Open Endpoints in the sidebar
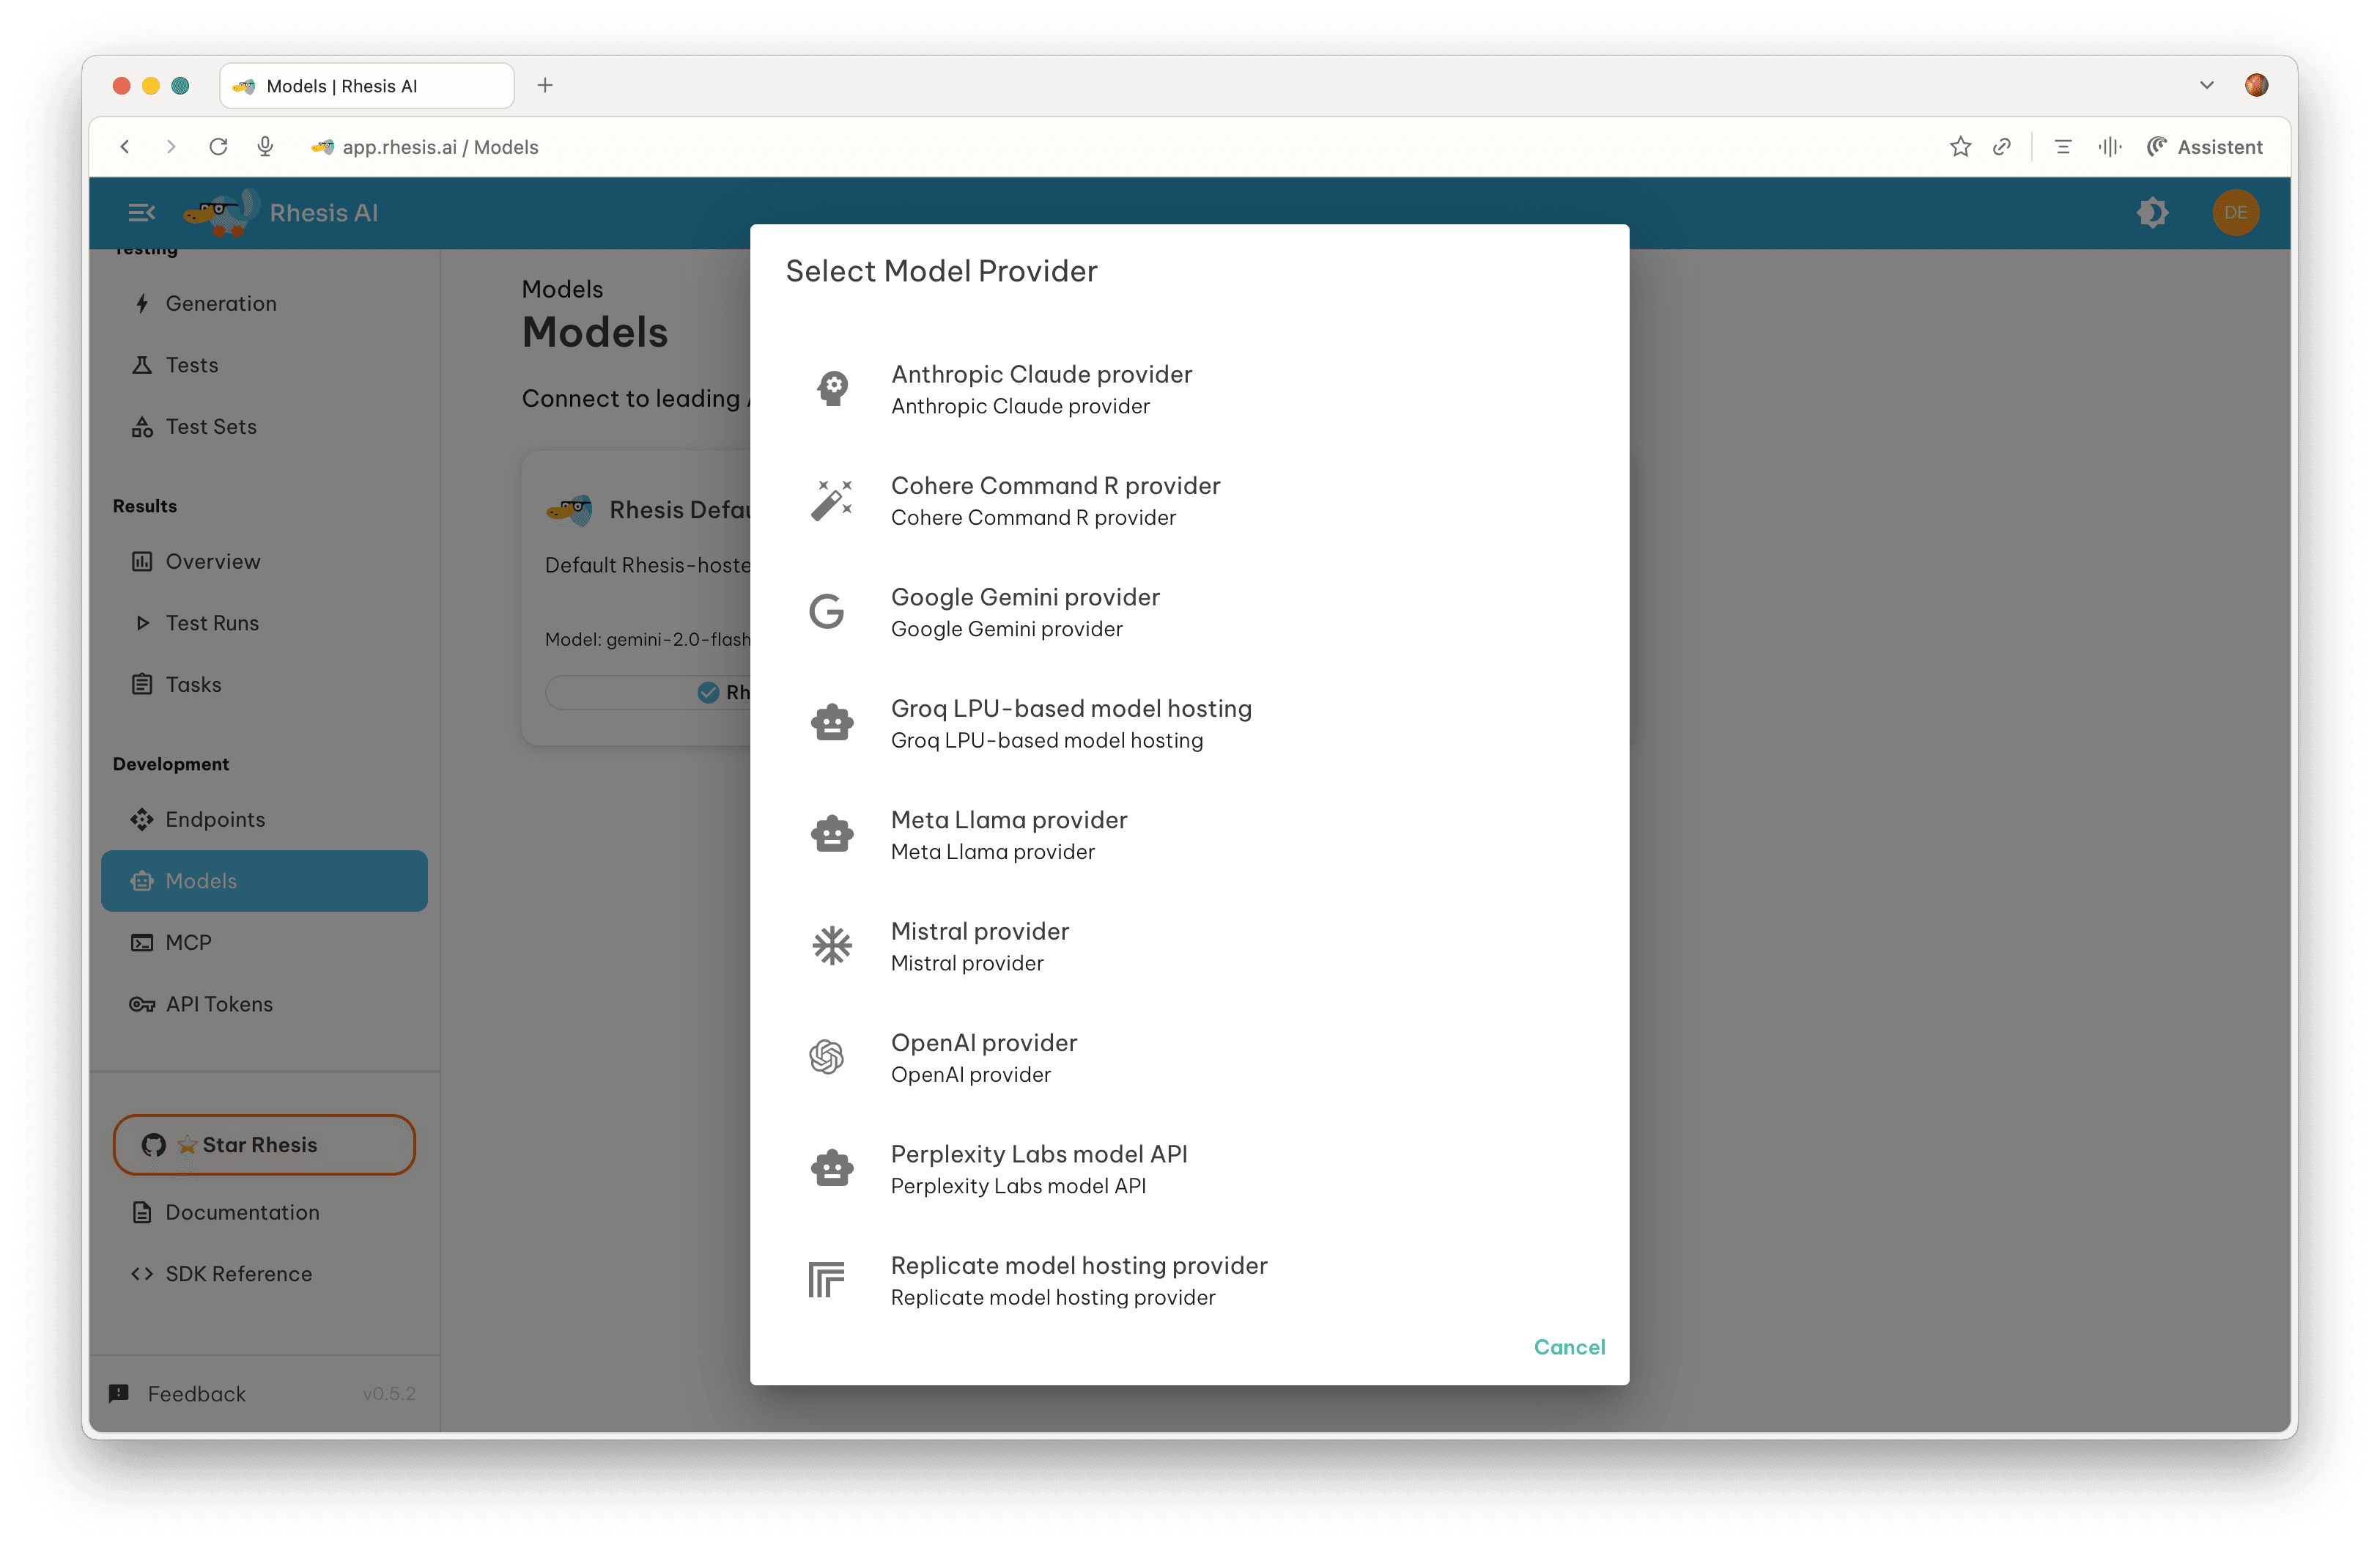The width and height of the screenshot is (2380, 1548). pos(215,819)
